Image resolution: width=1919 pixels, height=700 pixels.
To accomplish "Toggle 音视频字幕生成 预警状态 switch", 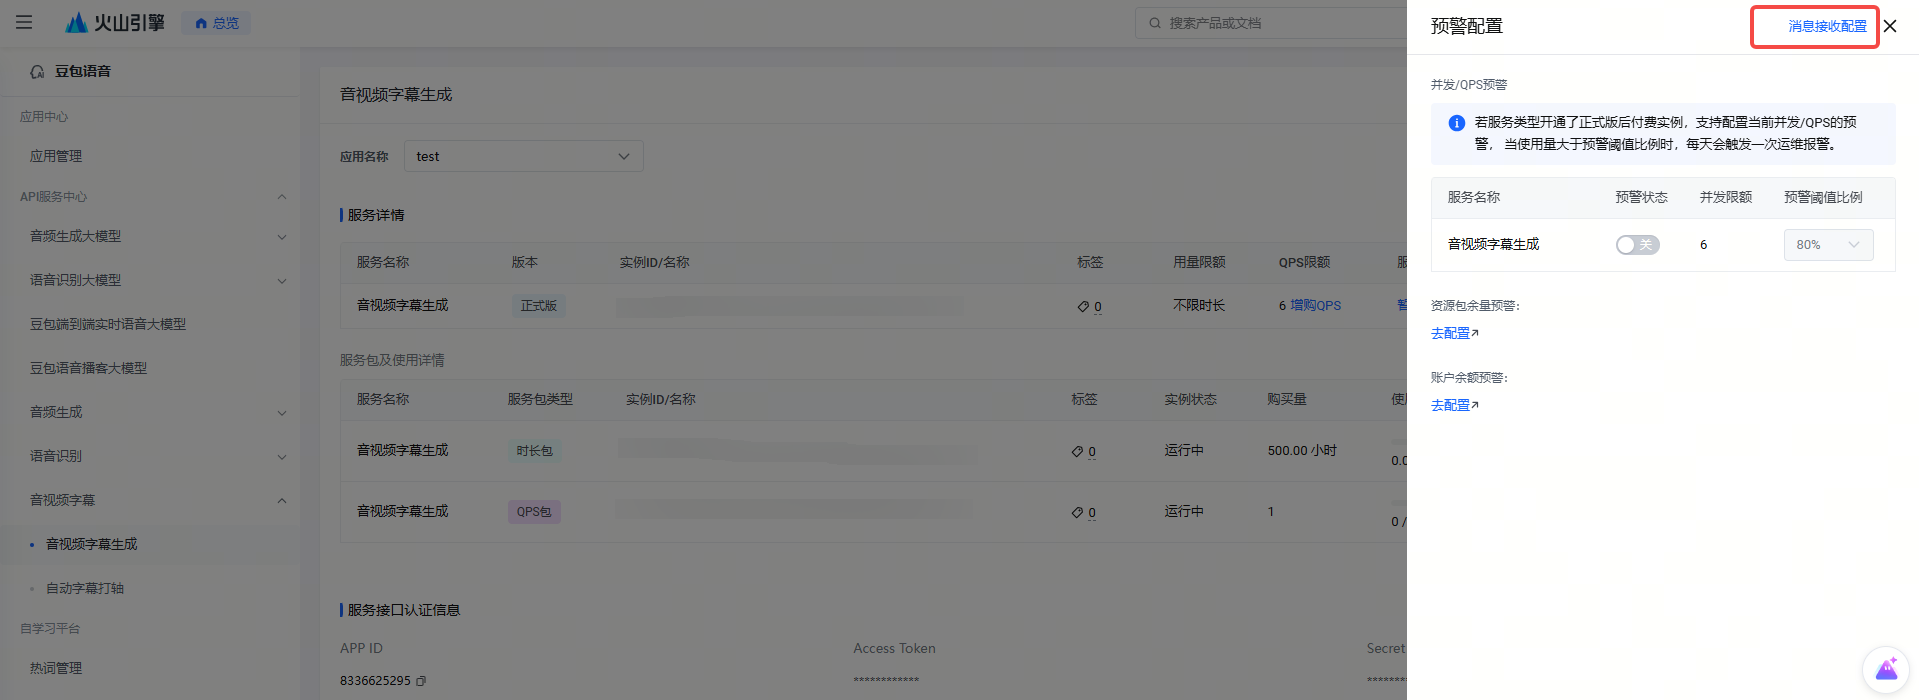I will (x=1637, y=245).
